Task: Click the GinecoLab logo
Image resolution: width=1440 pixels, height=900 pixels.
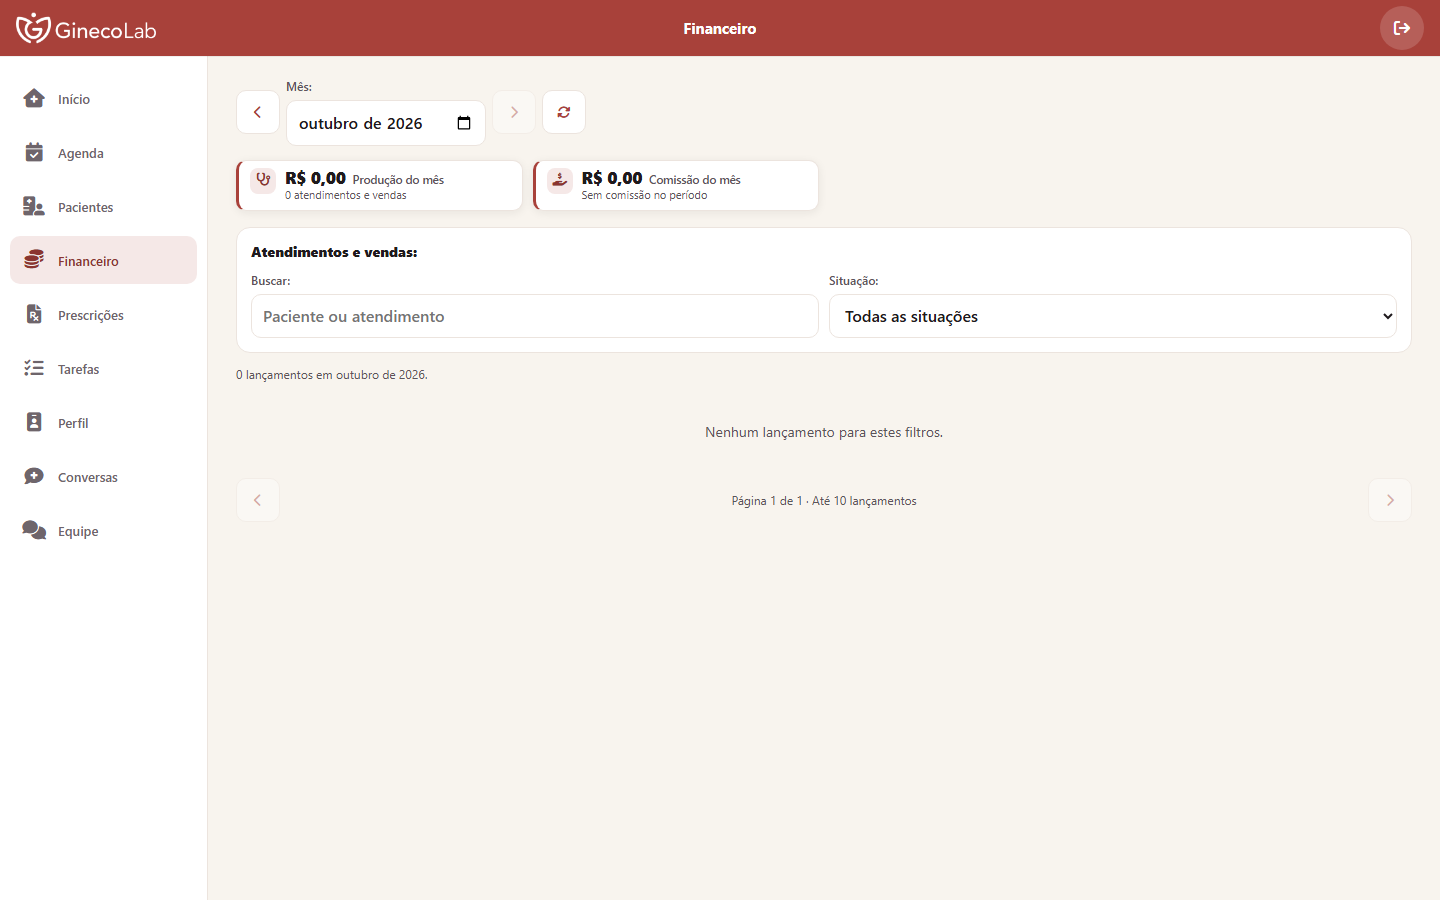Action: [x=86, y=28]
